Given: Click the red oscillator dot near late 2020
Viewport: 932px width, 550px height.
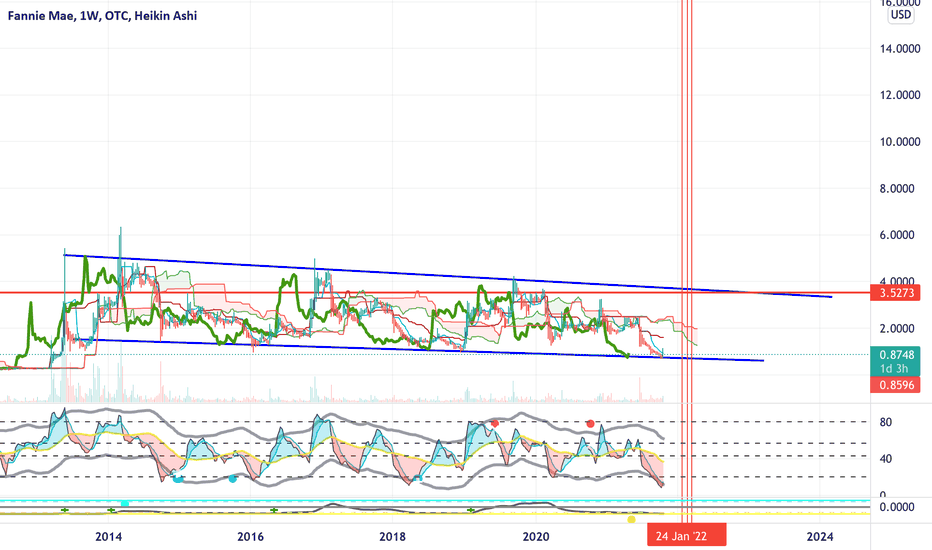Looking at the screenshot, I should [x=590, y=423].
